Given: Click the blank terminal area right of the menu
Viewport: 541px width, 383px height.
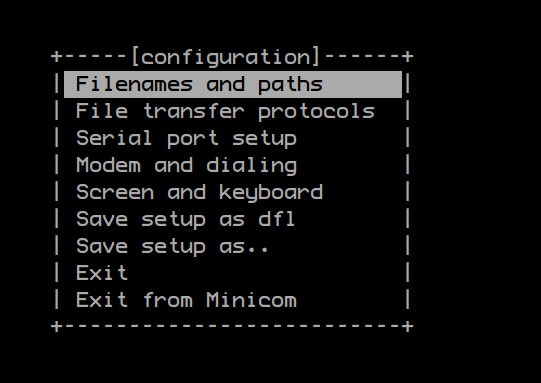Looking at the screenshot, I should 476,192.
